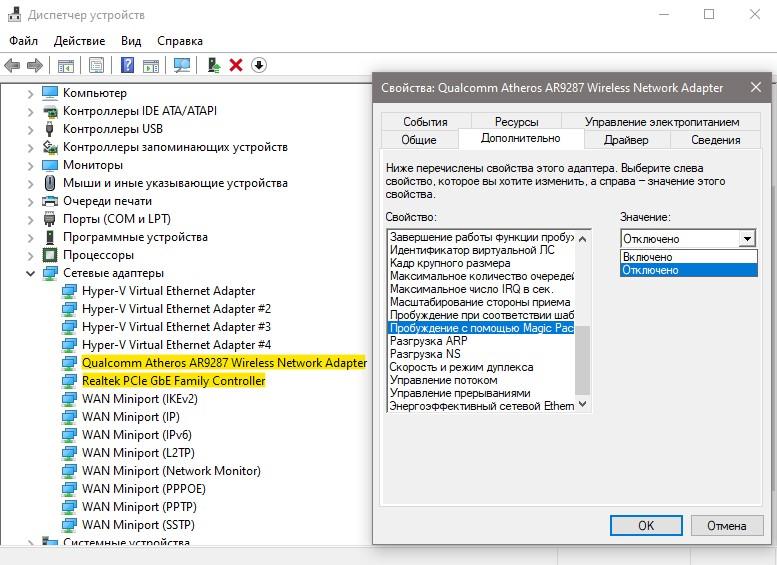Click the Show/hide console tree icon
777x565 pixels.
coord(65,65)
